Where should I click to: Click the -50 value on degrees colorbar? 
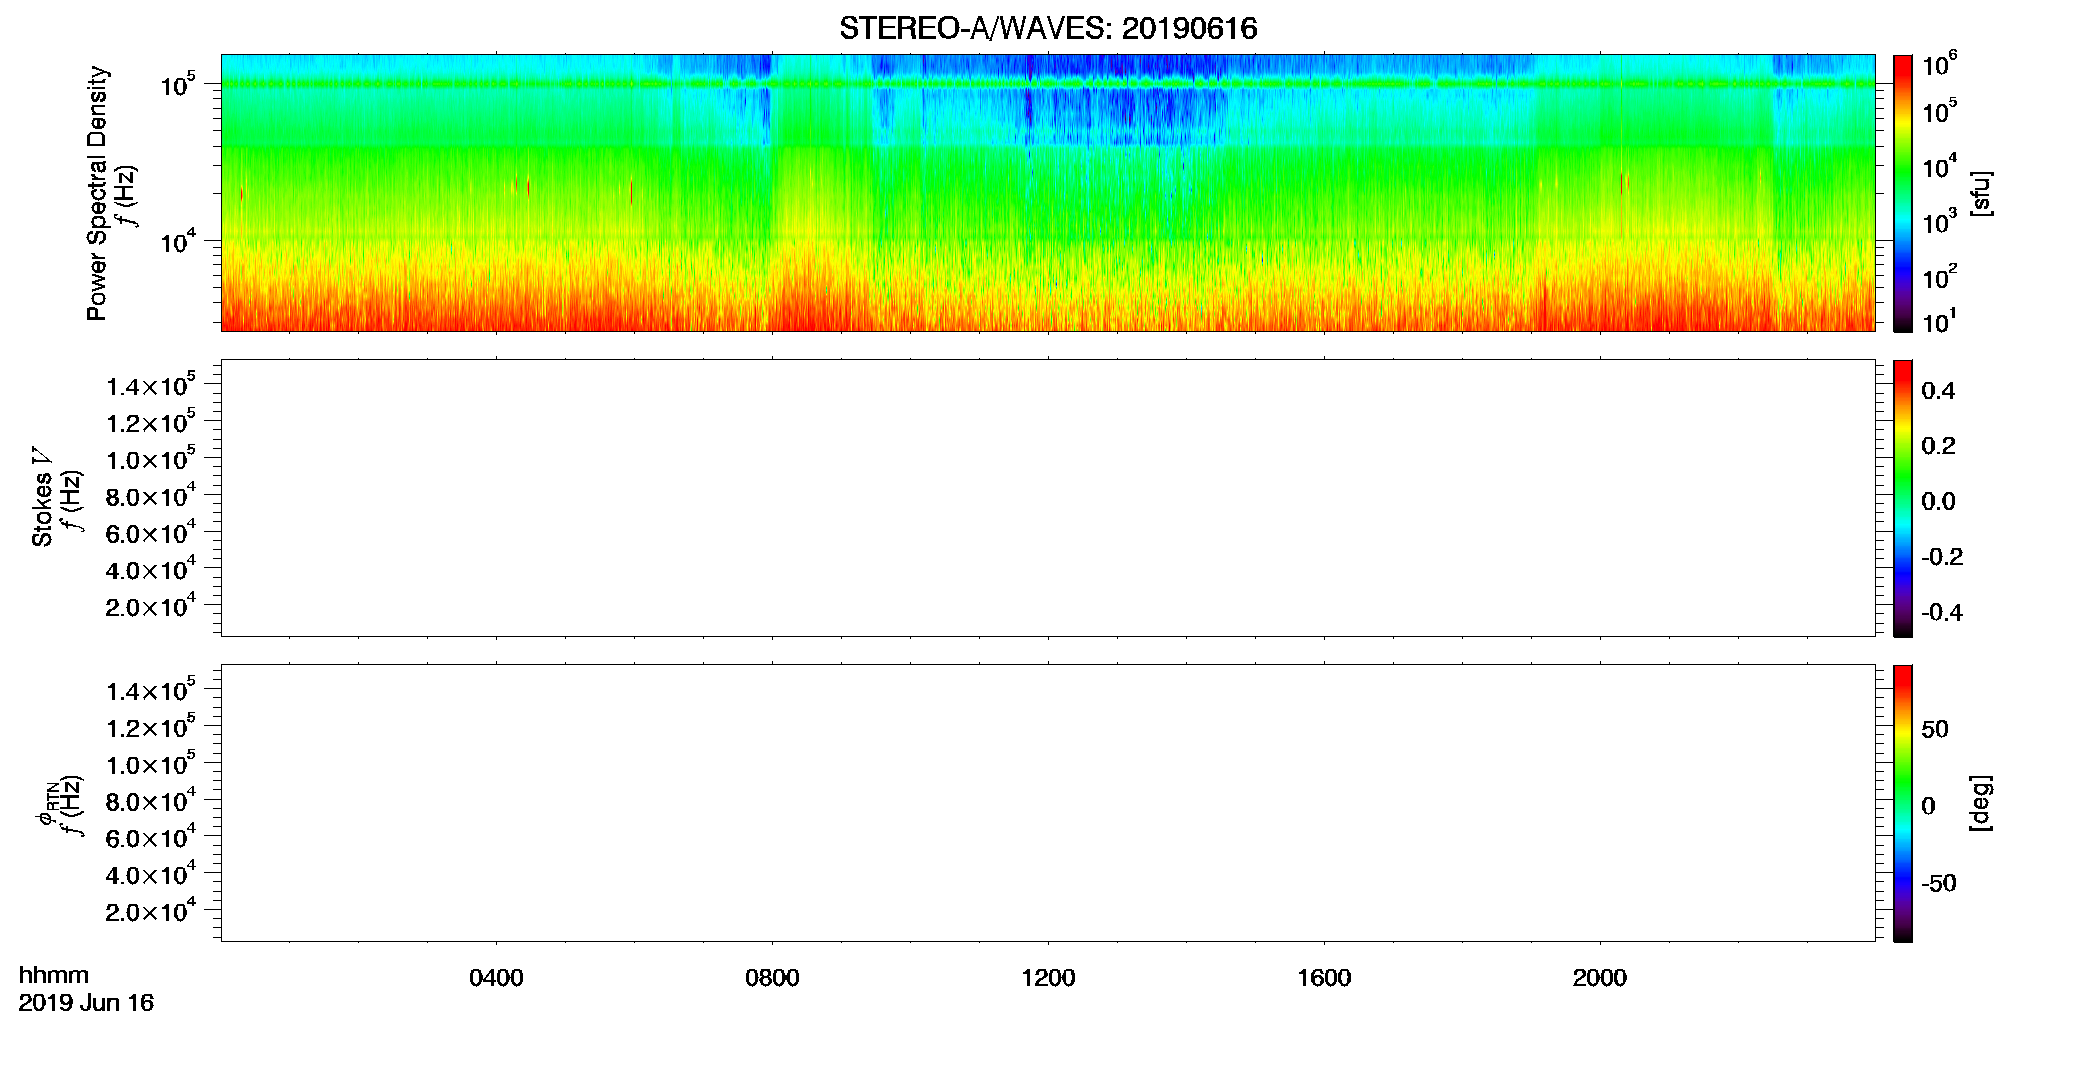[1939, 884]
